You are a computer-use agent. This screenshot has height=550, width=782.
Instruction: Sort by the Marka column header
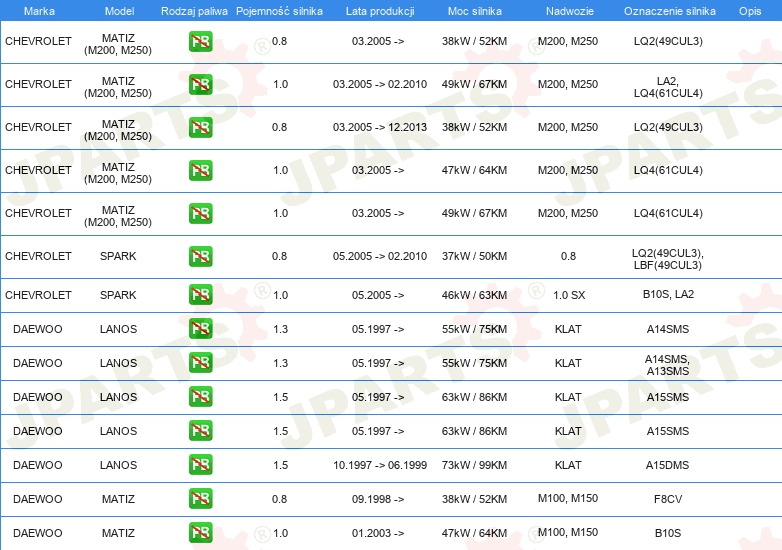coord(39,10)
